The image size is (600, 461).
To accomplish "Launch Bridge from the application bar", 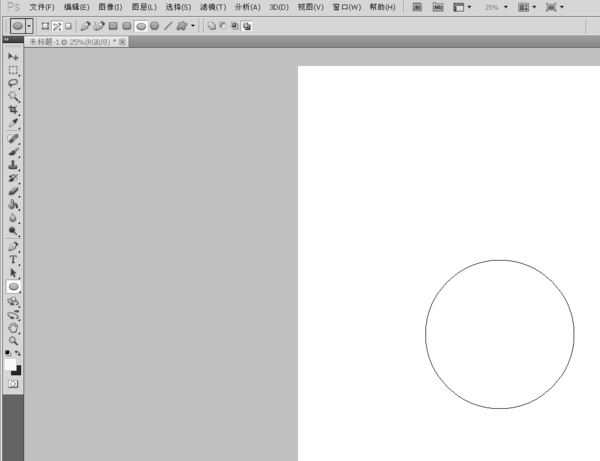I will [417, 7].
